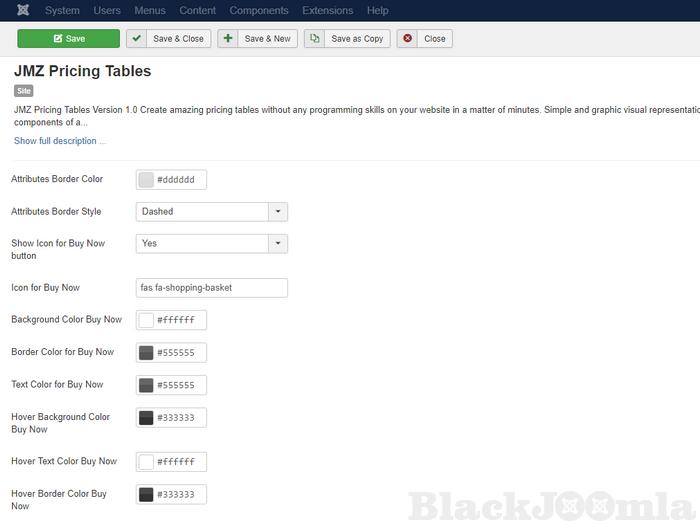This screenshot has width=700, height=526.
Task: Click the green Save button
Action: tap(68, 39)
